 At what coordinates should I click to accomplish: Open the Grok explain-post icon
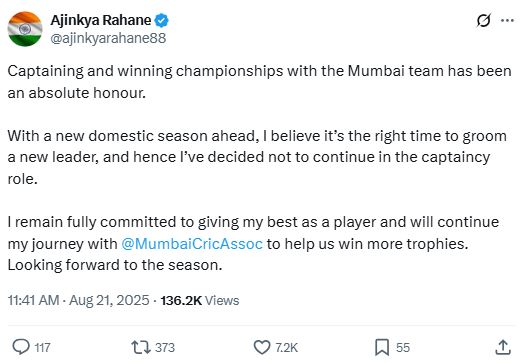tap(483, 21)
